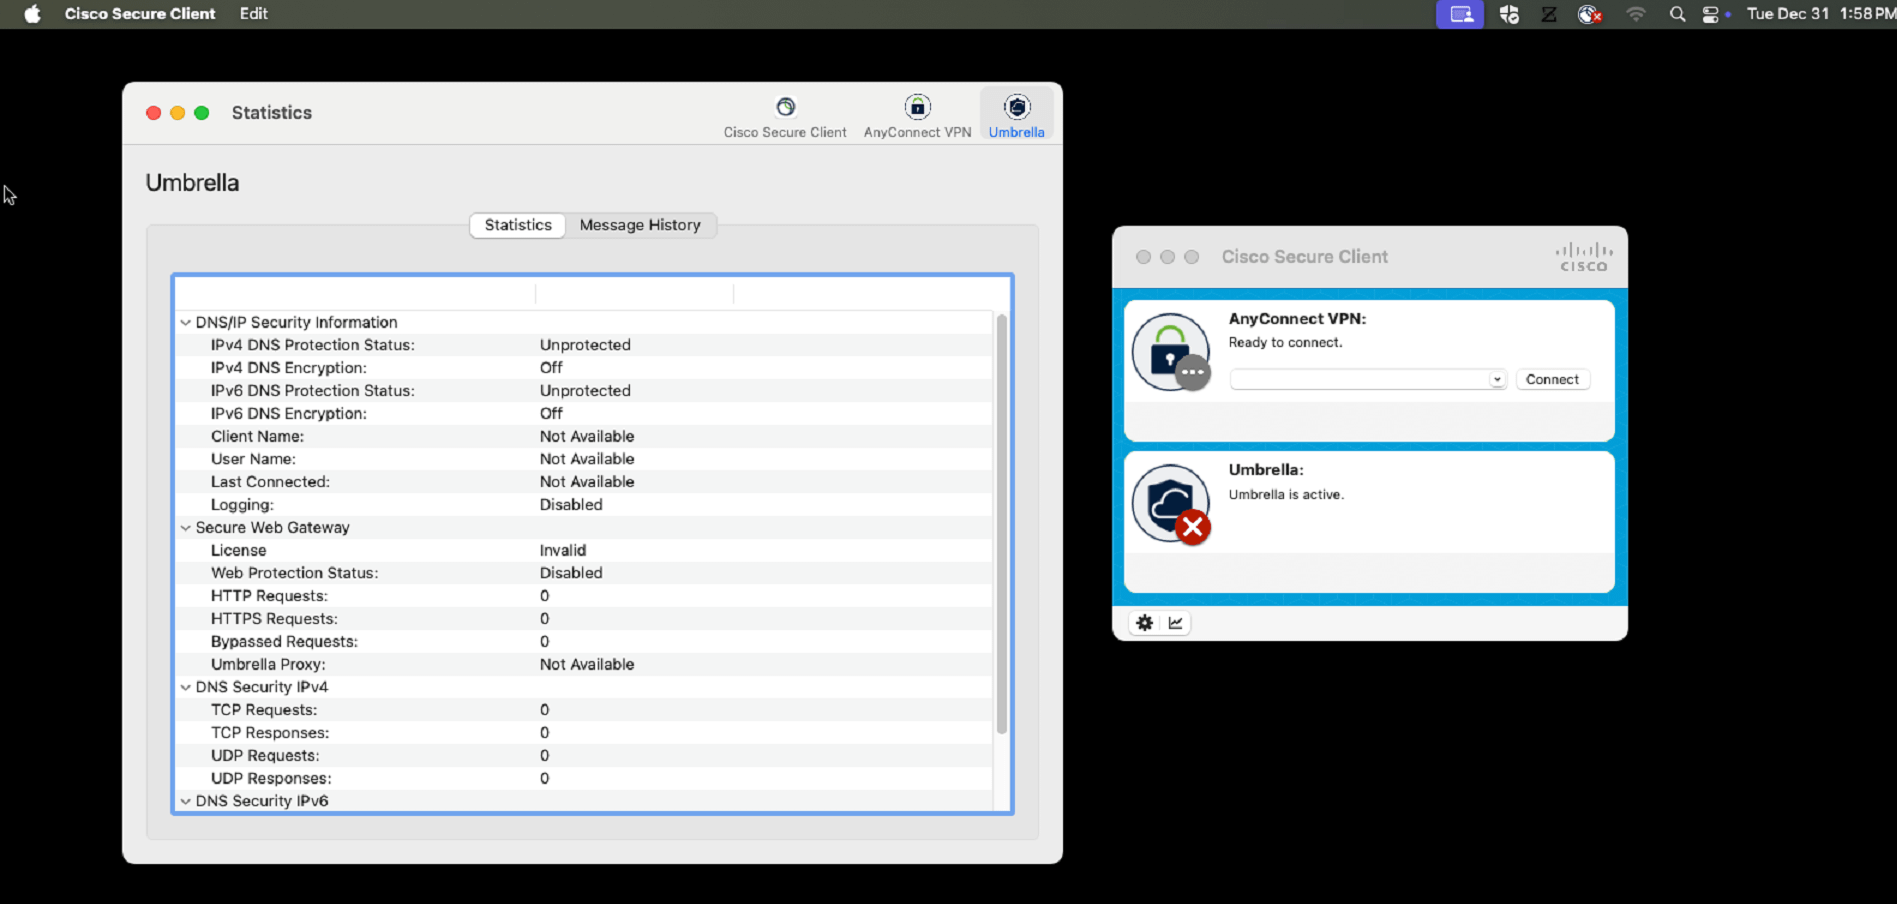Click the Z menu bar icon
Image resolution: width=1897 pixels, height=904 pixels.
1549,14
